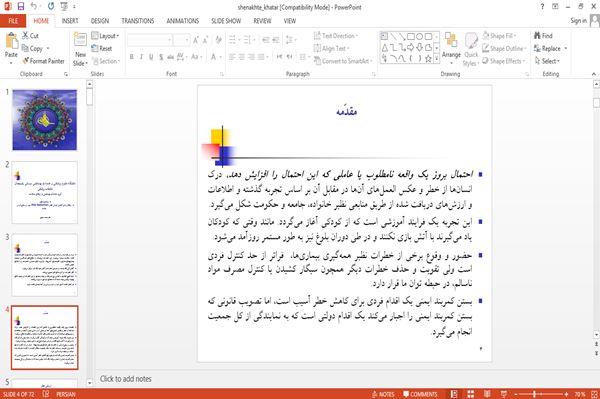Open the Select dropdown in Editing
Image resolution: width=600 pixels, height=399 pixels.
547,61
